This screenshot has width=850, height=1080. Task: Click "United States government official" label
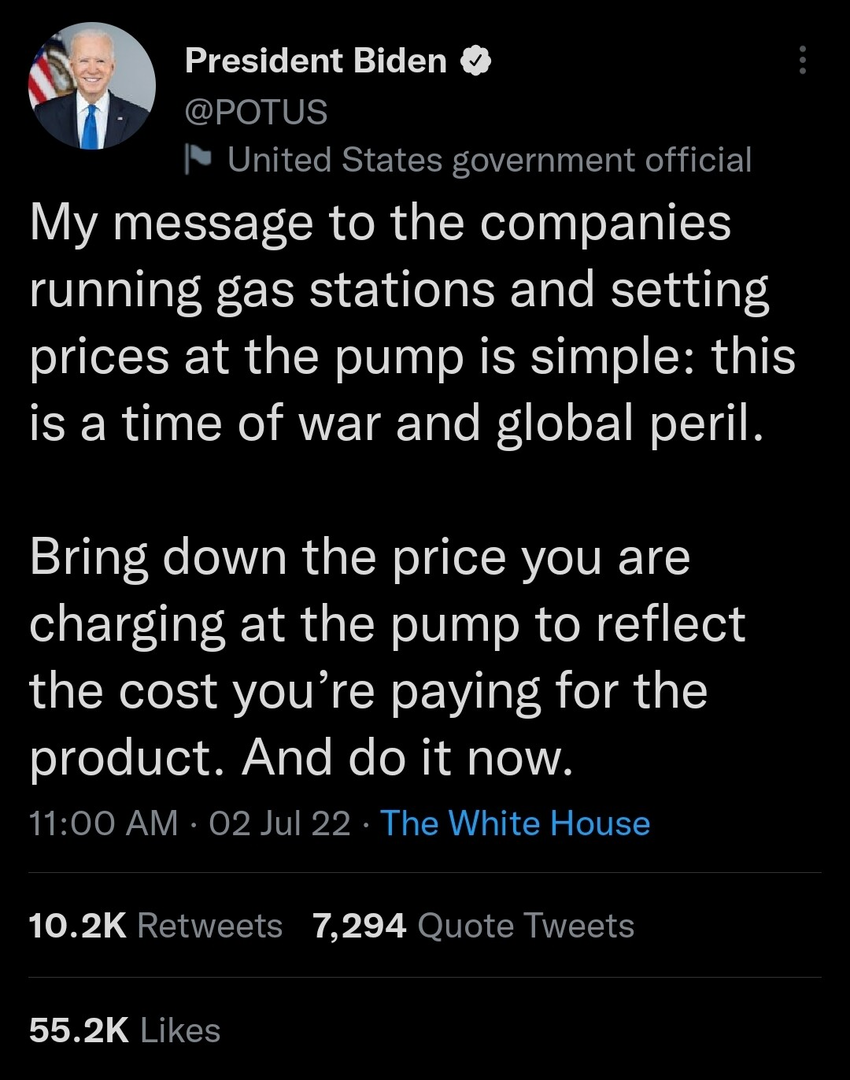point(489,159)
